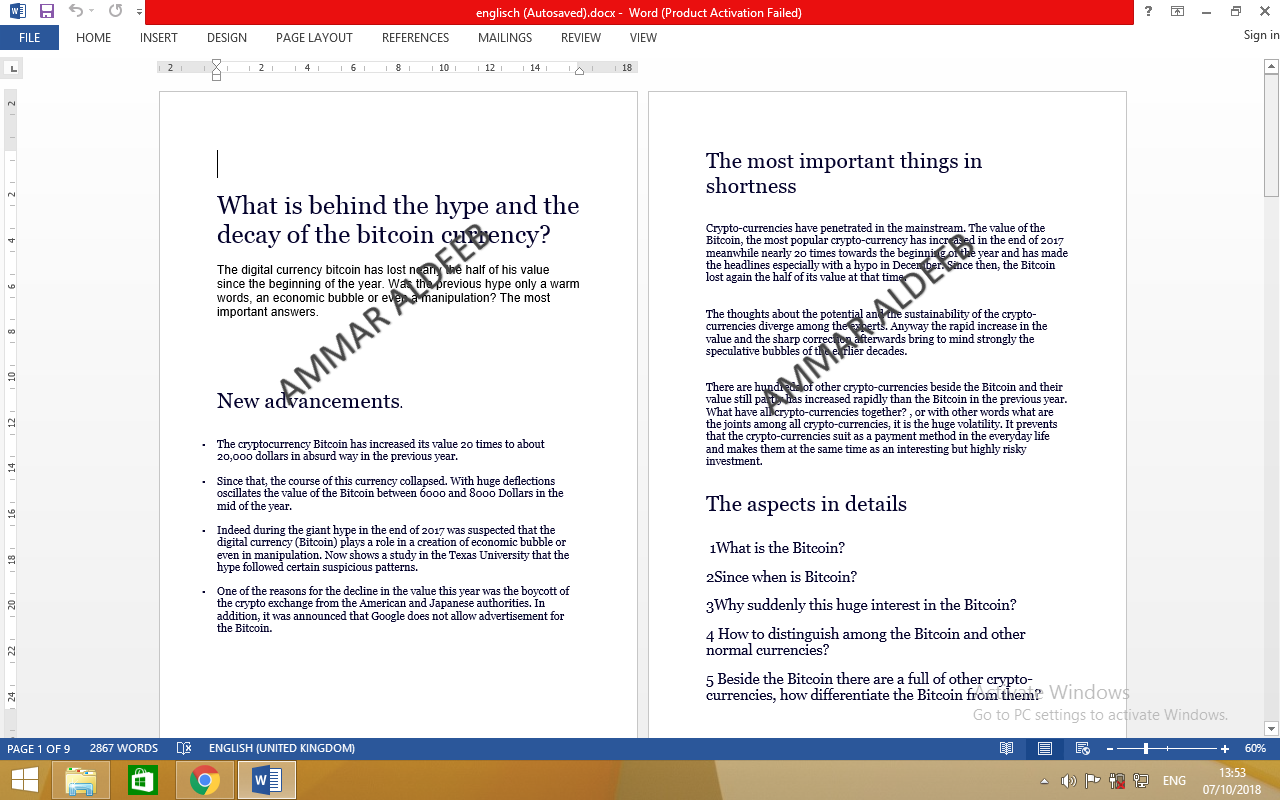Click the zoom in plus button
The image size is (1280, 800).
click(x=1225, y=748)
